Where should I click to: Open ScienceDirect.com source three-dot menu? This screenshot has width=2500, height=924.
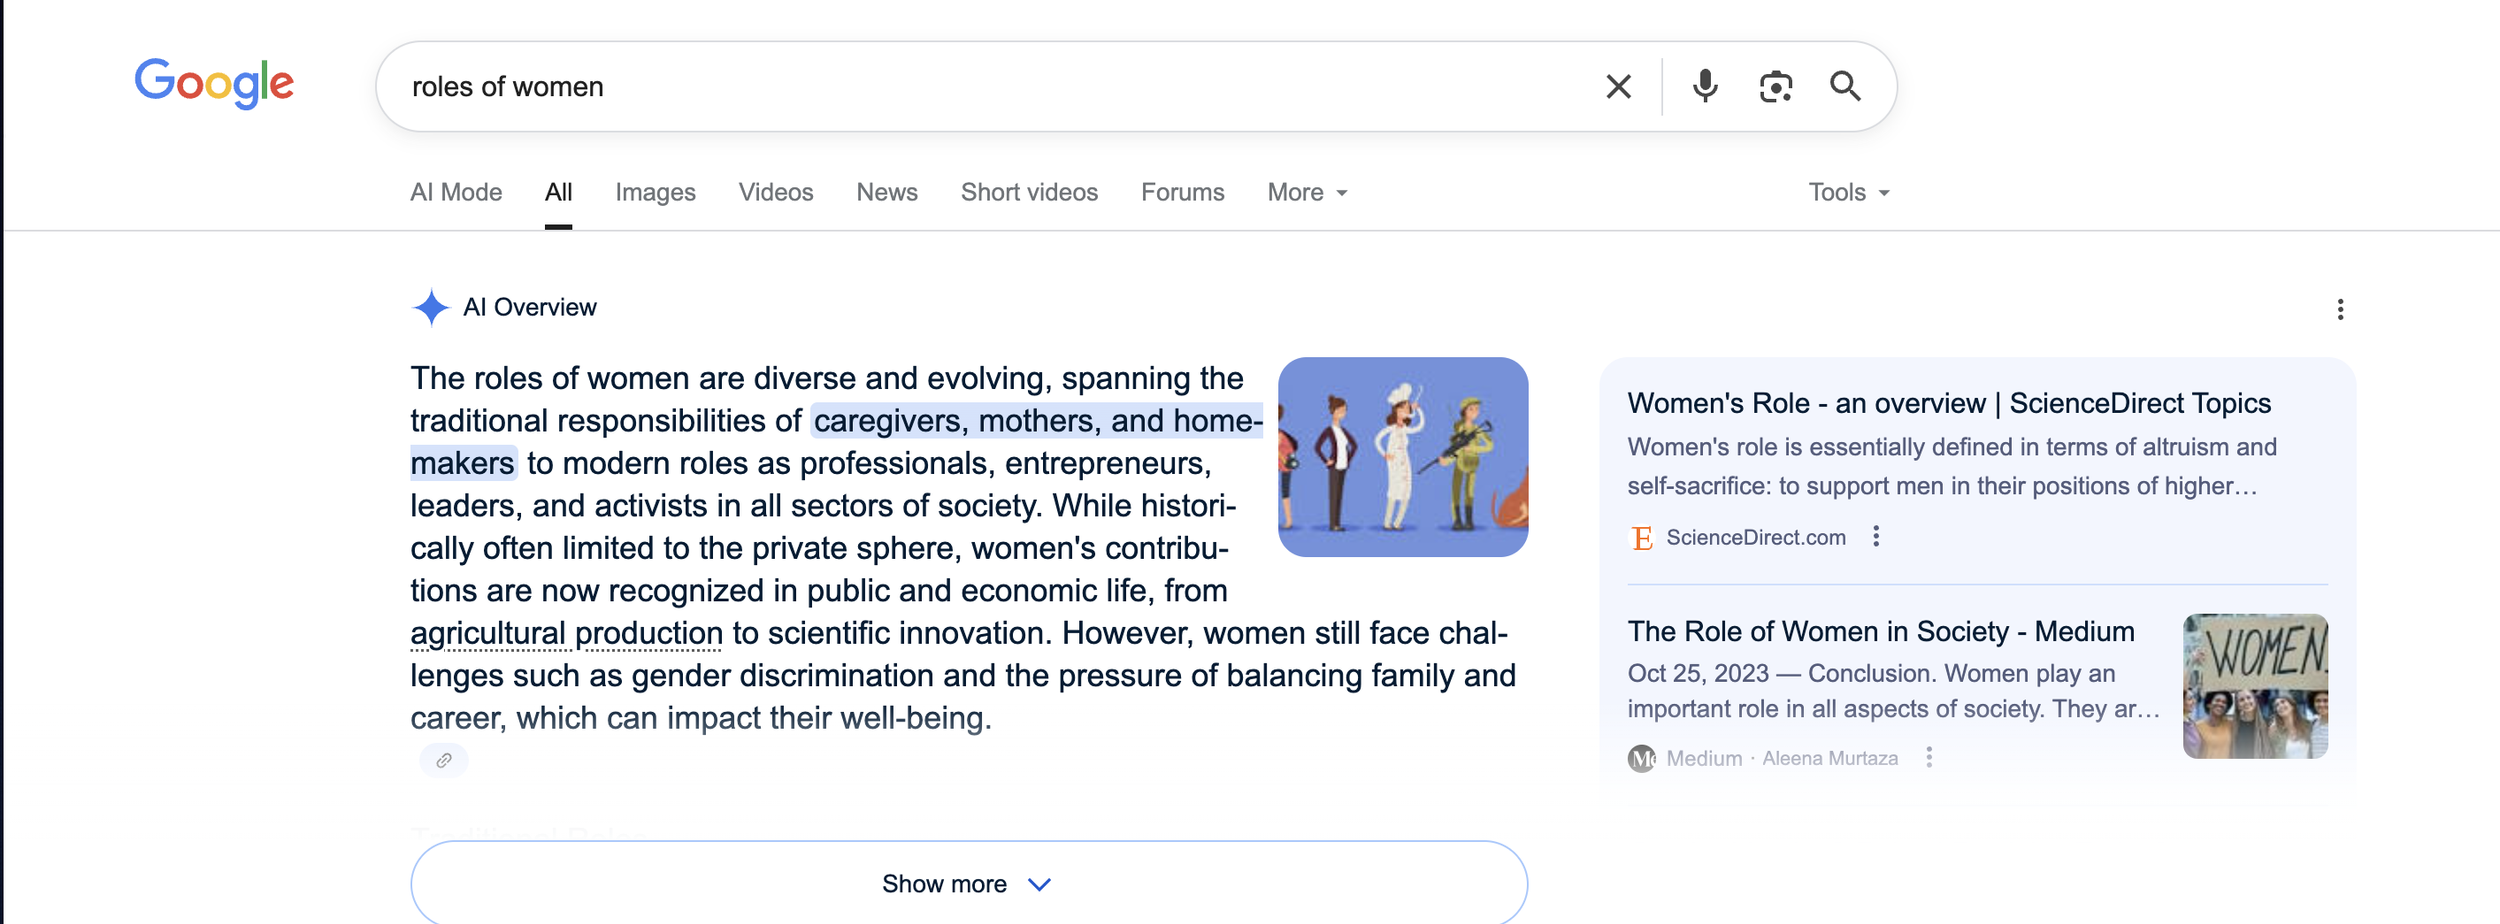pos(1876,537)
